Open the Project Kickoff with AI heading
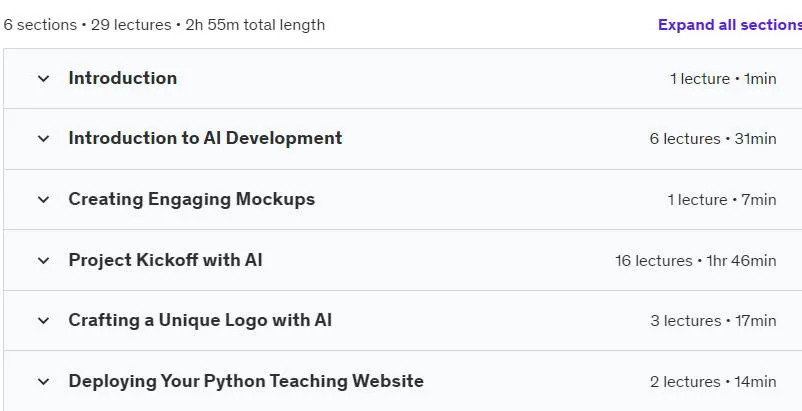Image resolution: width=802 pixels, height=411 pixels. [165, 260]
